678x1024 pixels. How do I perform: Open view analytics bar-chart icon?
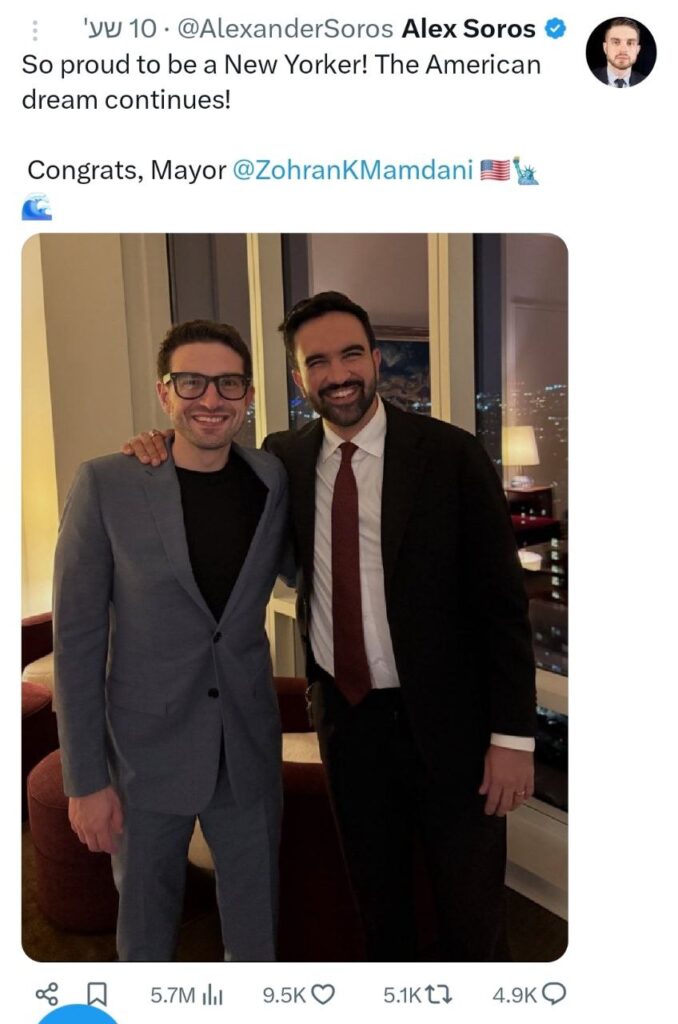pos(212,994)
